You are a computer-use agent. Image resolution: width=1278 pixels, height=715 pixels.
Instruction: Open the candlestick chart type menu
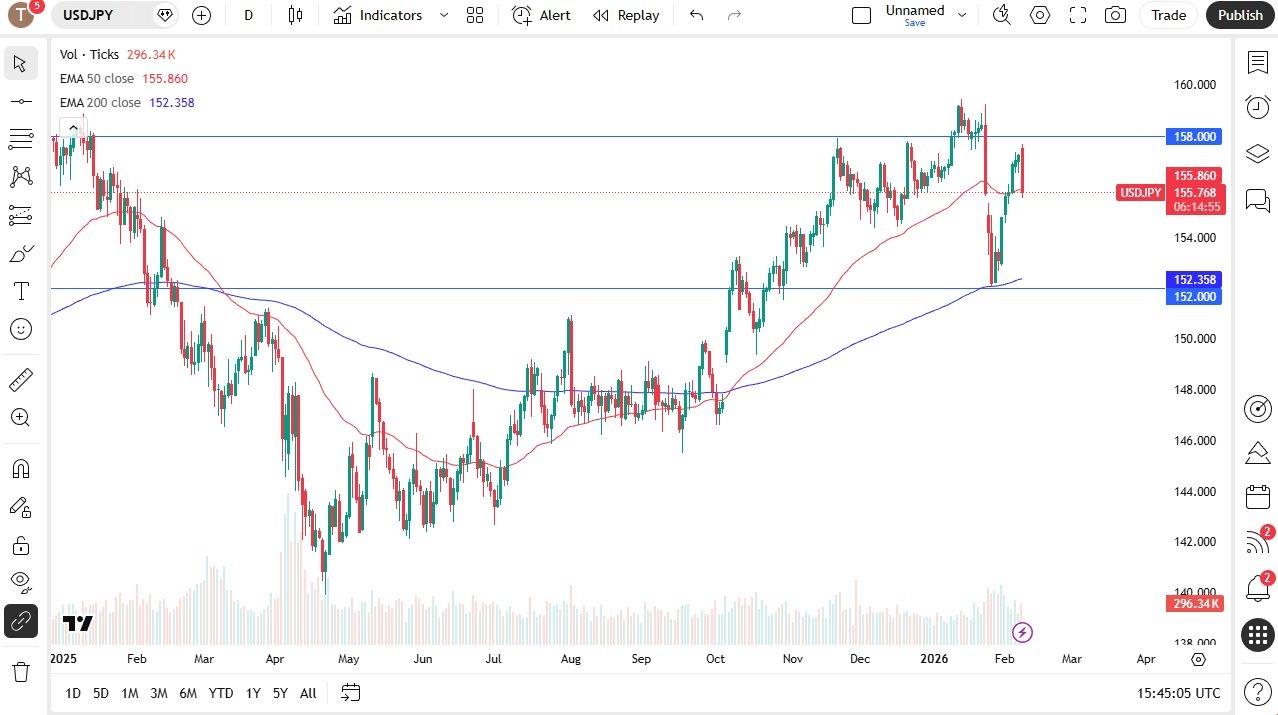tap(294, 15)
